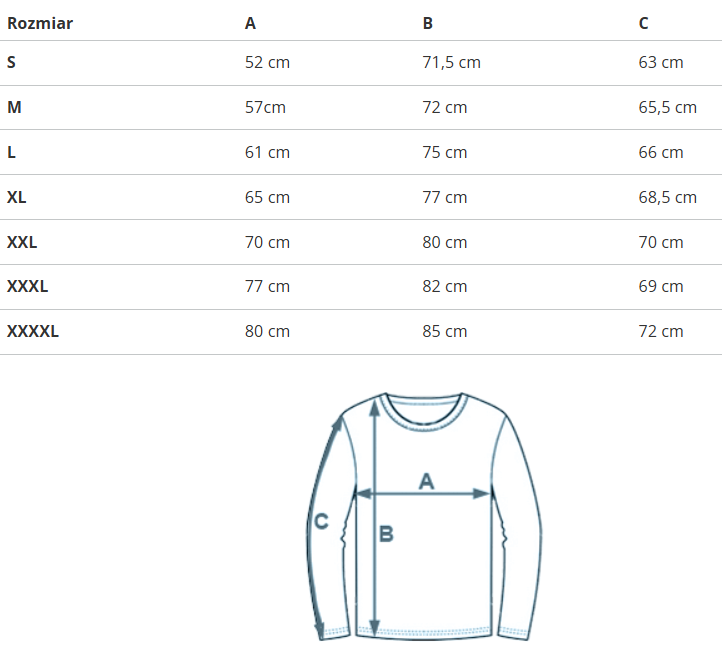Click the Rozmiar column header
The image size is (722, 648).
point(40,23)
